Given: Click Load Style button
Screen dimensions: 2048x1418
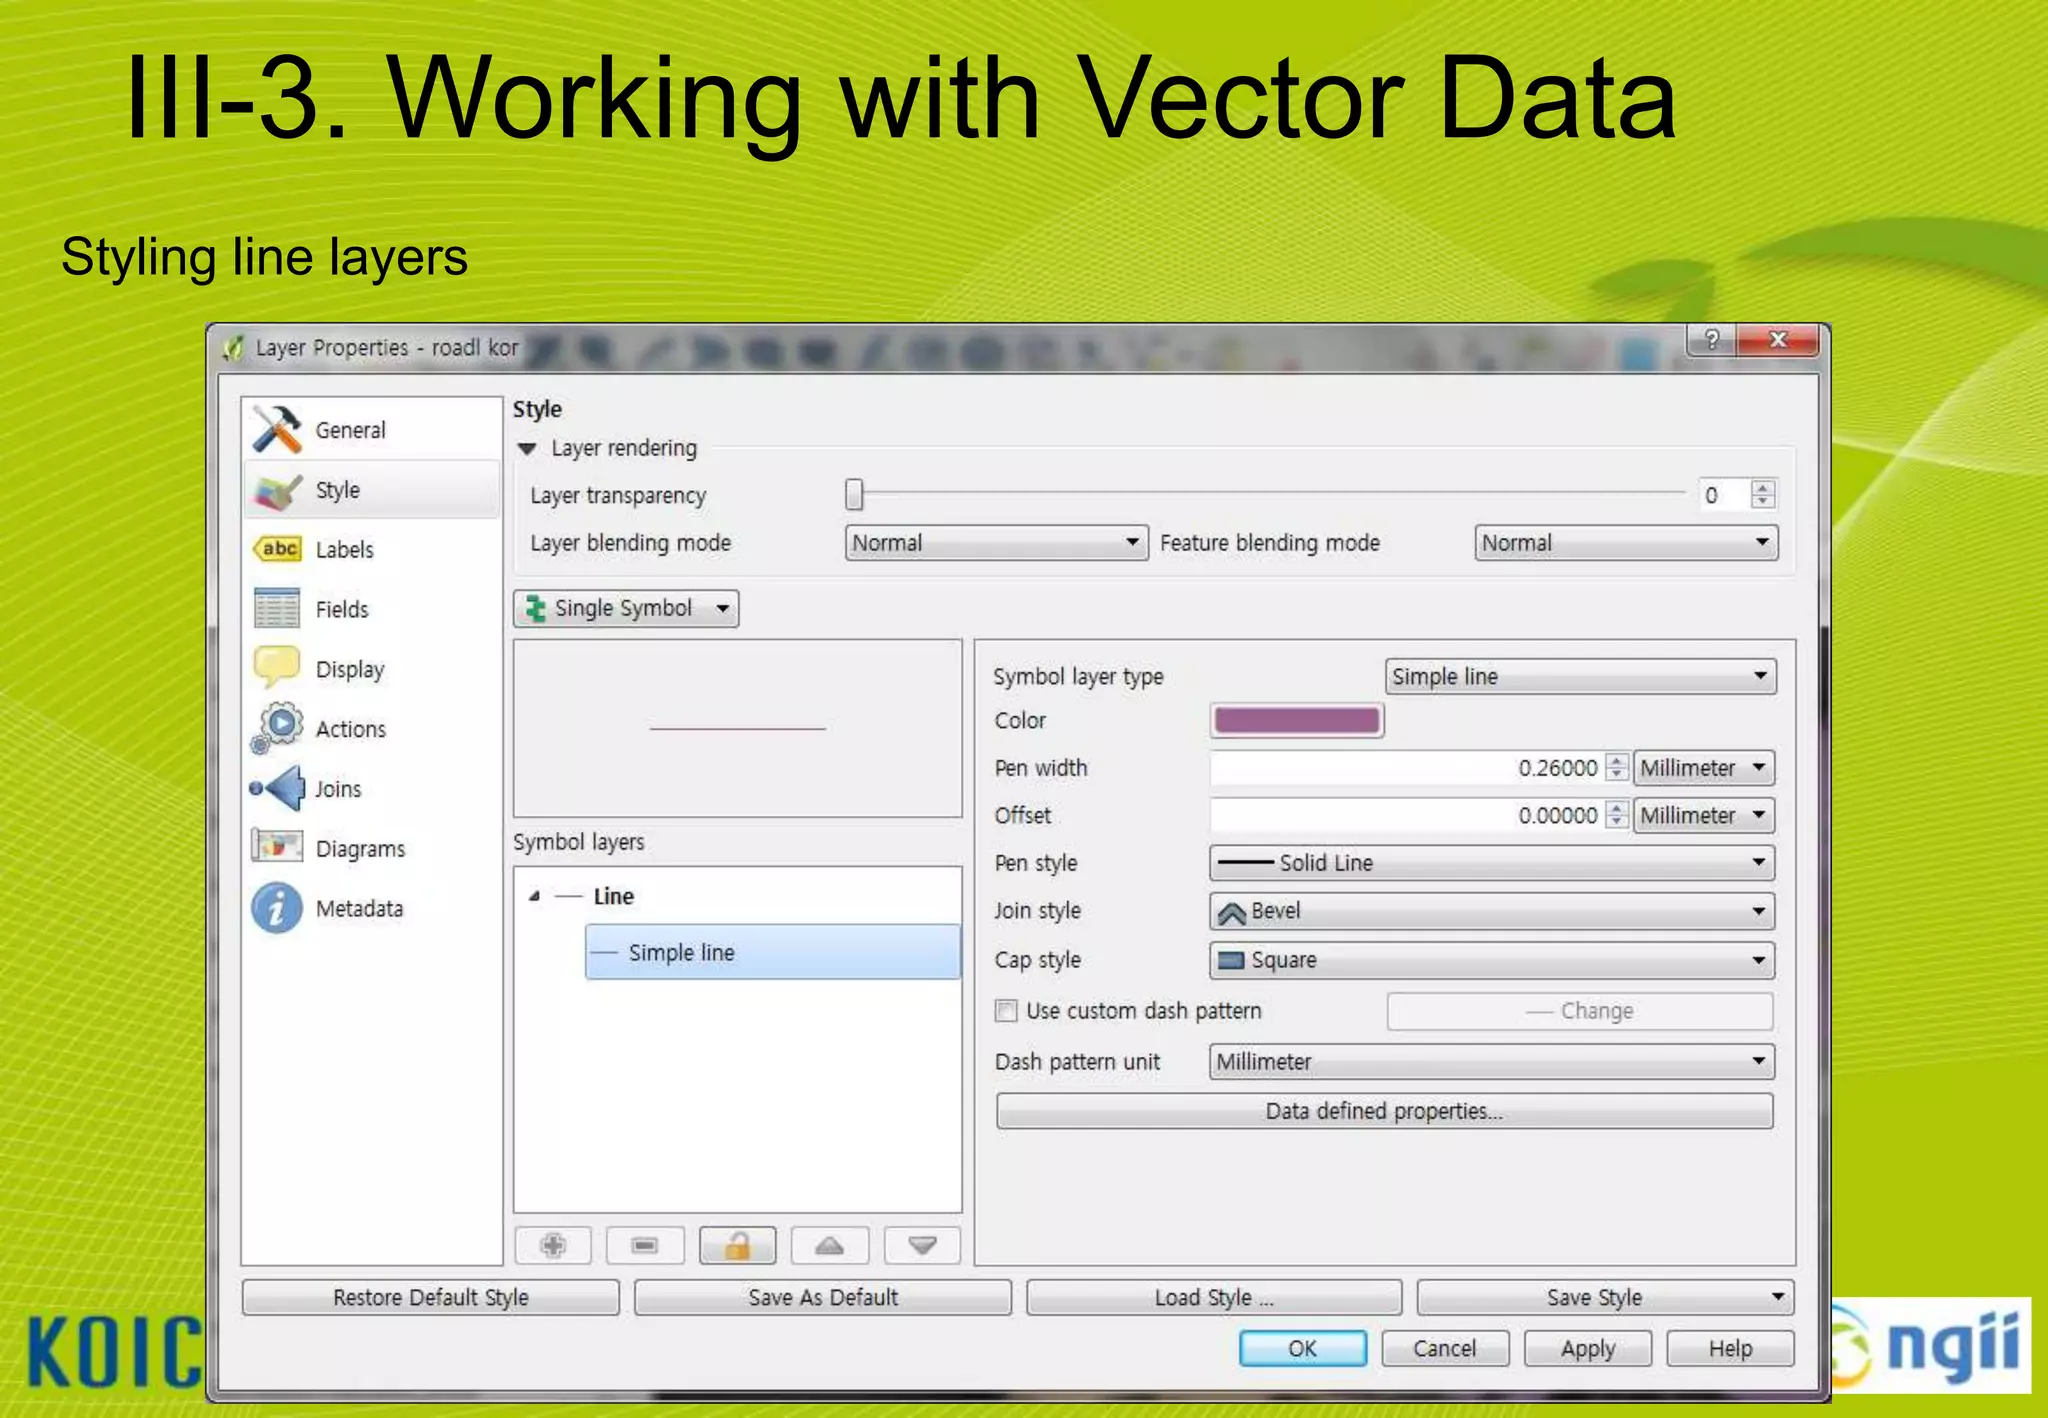Looking at the screenshot, I should (1214, 1297).
